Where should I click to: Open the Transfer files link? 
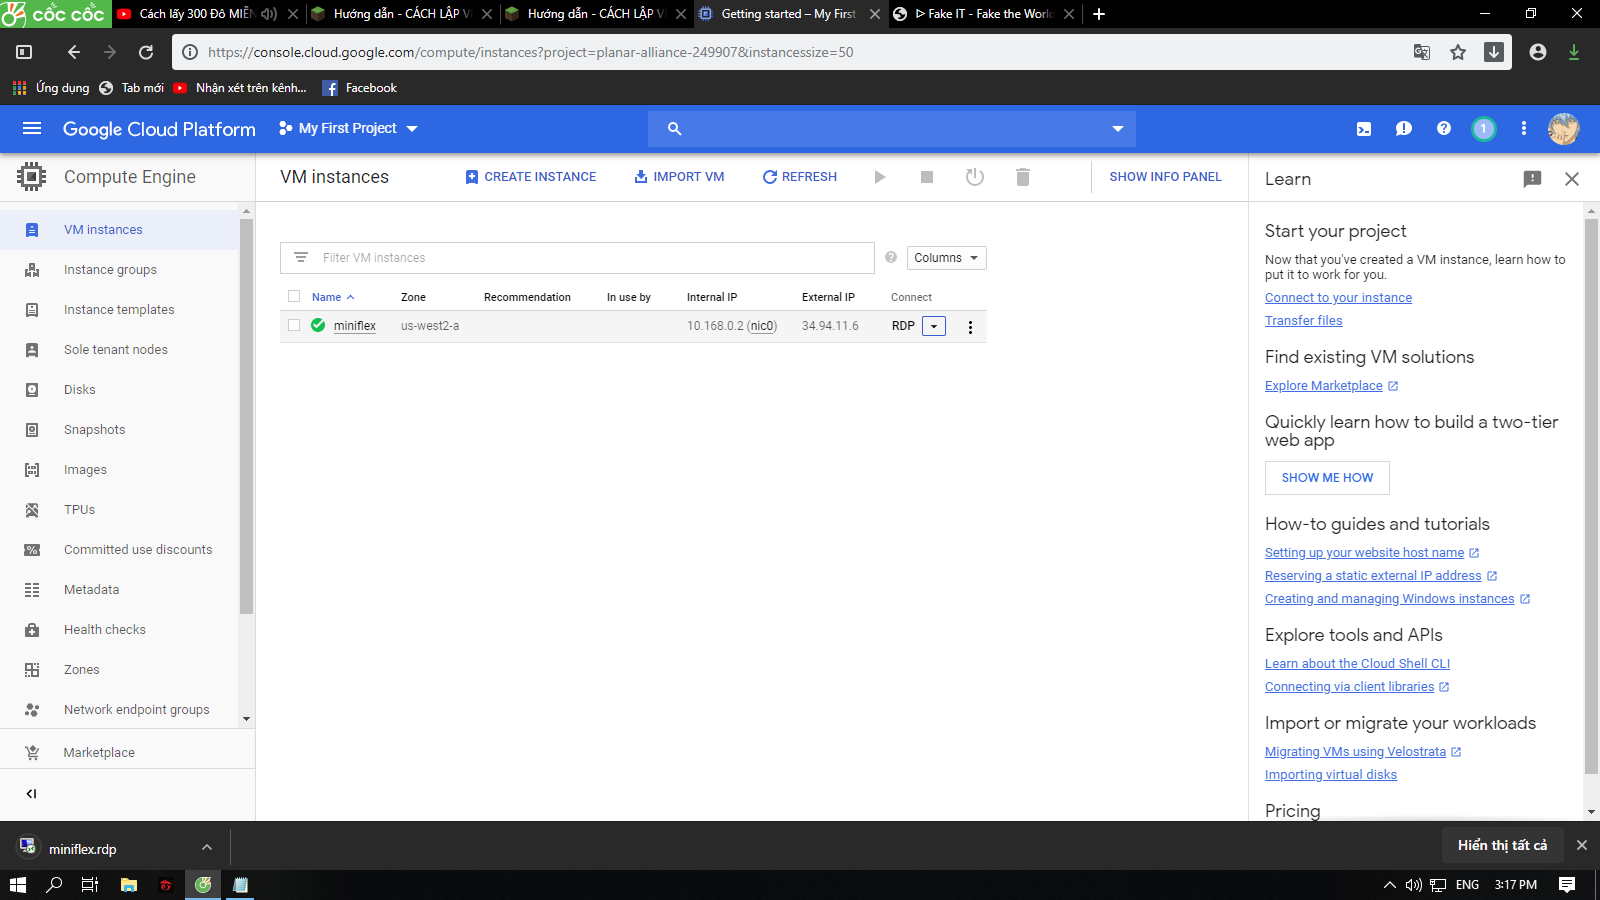[x=1303, y=321]
